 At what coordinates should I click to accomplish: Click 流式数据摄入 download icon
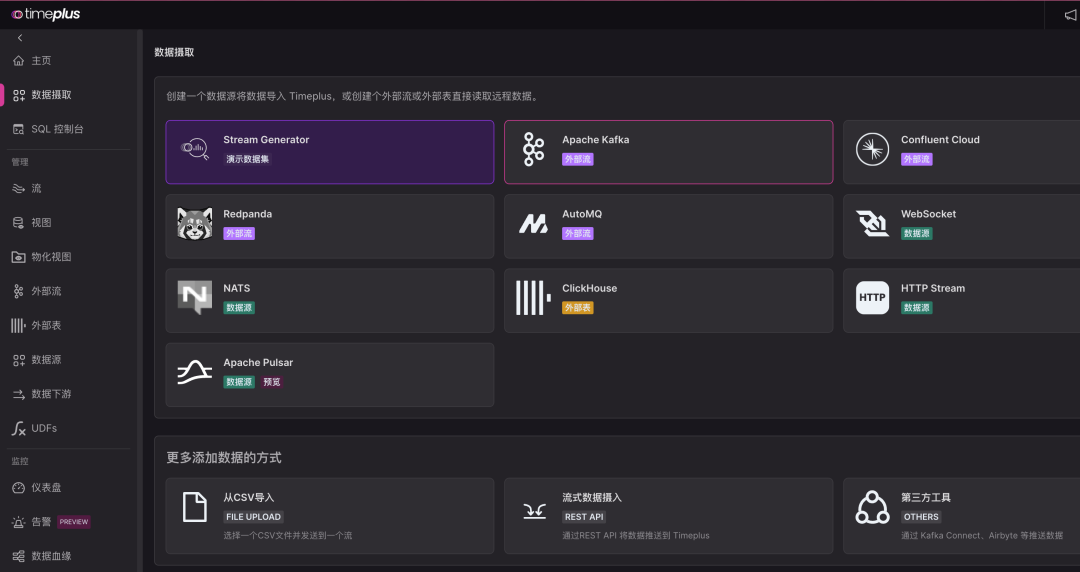[534, 511]
